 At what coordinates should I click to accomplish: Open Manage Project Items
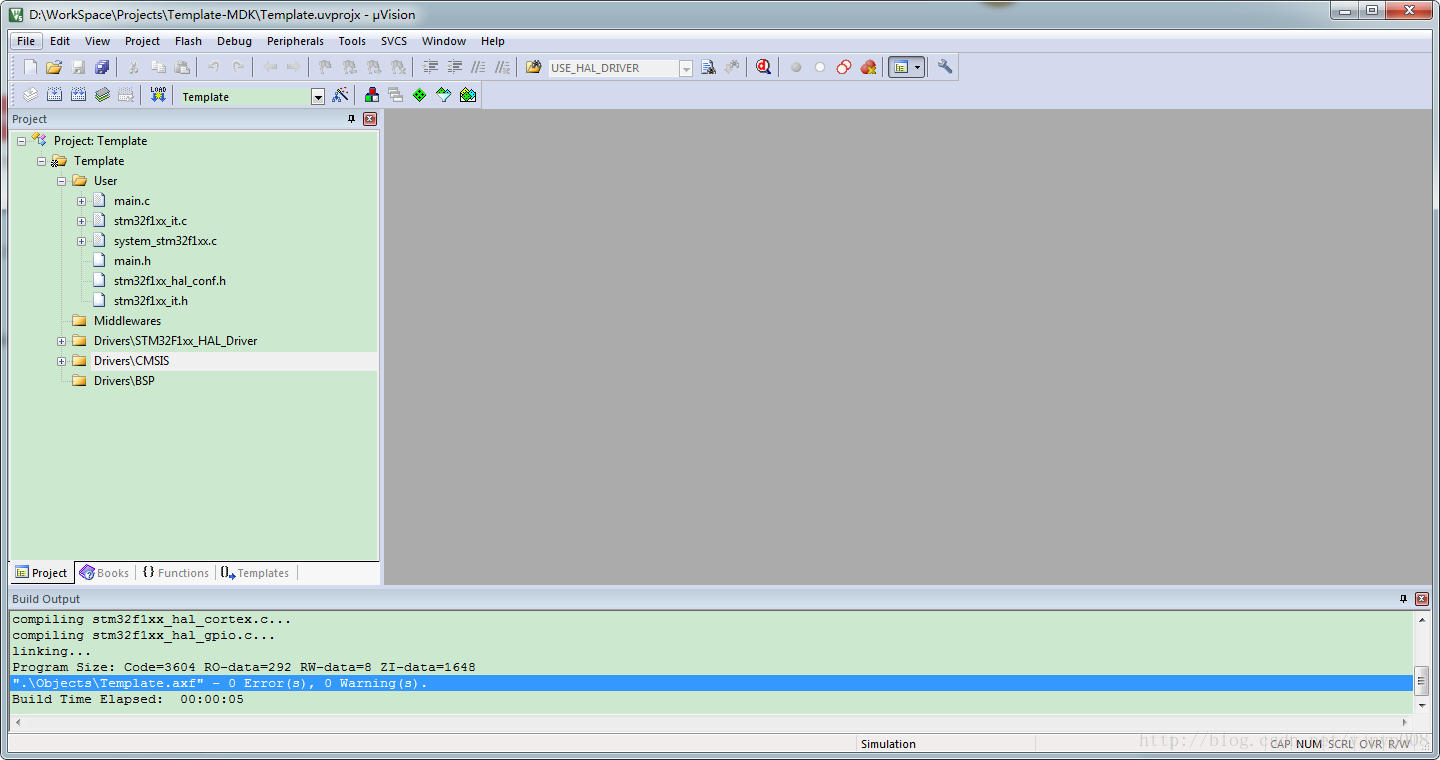point(371,95)
